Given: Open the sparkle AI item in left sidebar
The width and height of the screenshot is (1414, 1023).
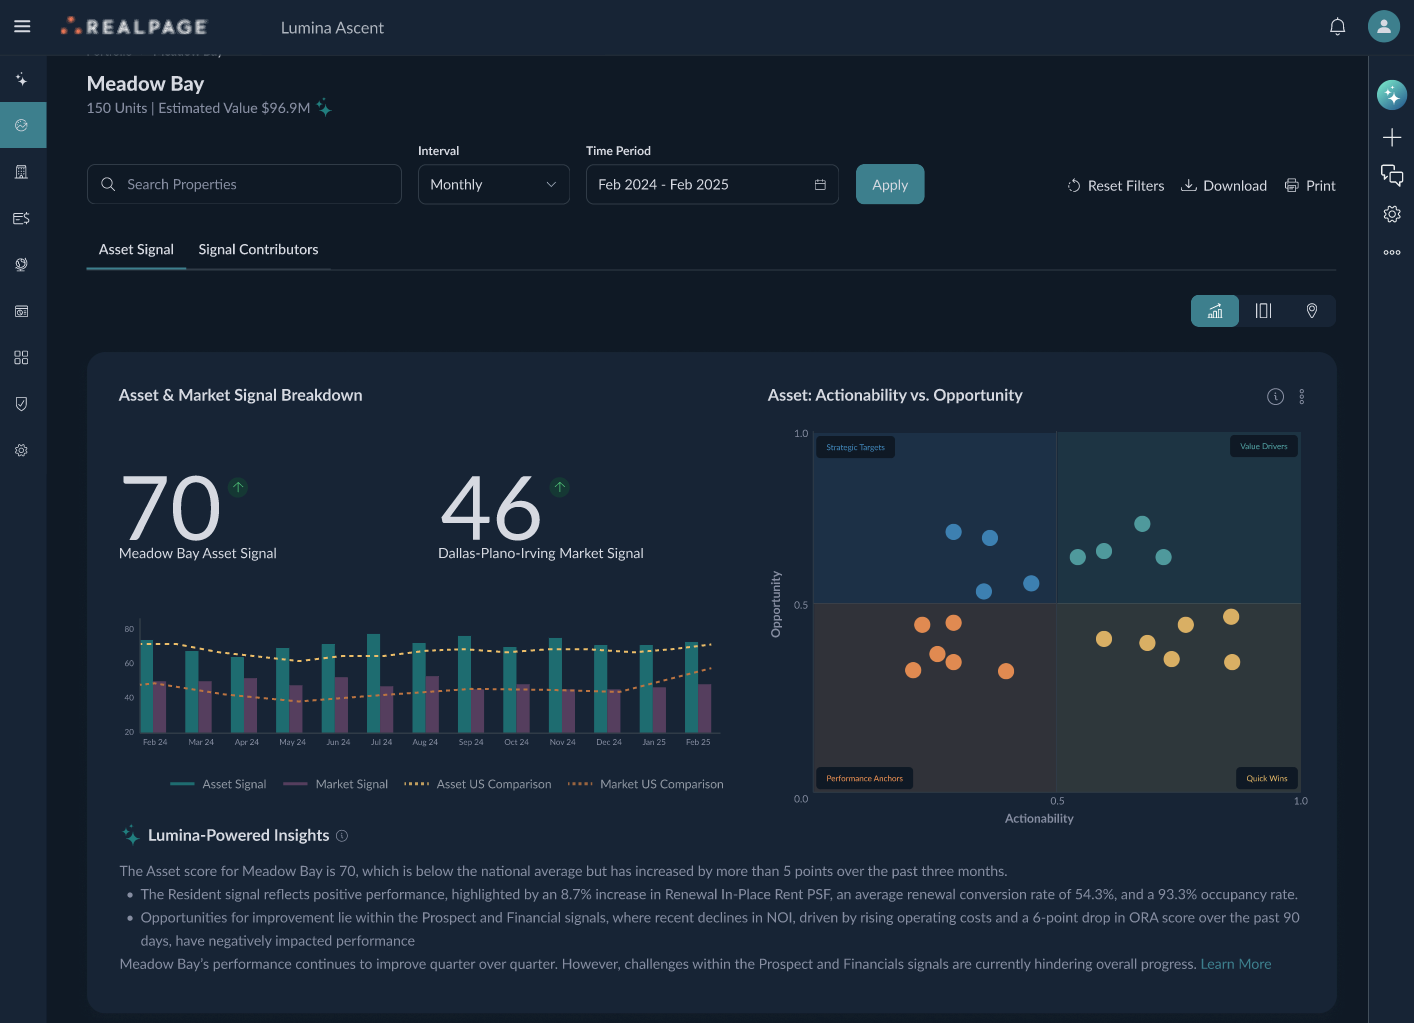Looking at the screenshot, I should (21, 79).
